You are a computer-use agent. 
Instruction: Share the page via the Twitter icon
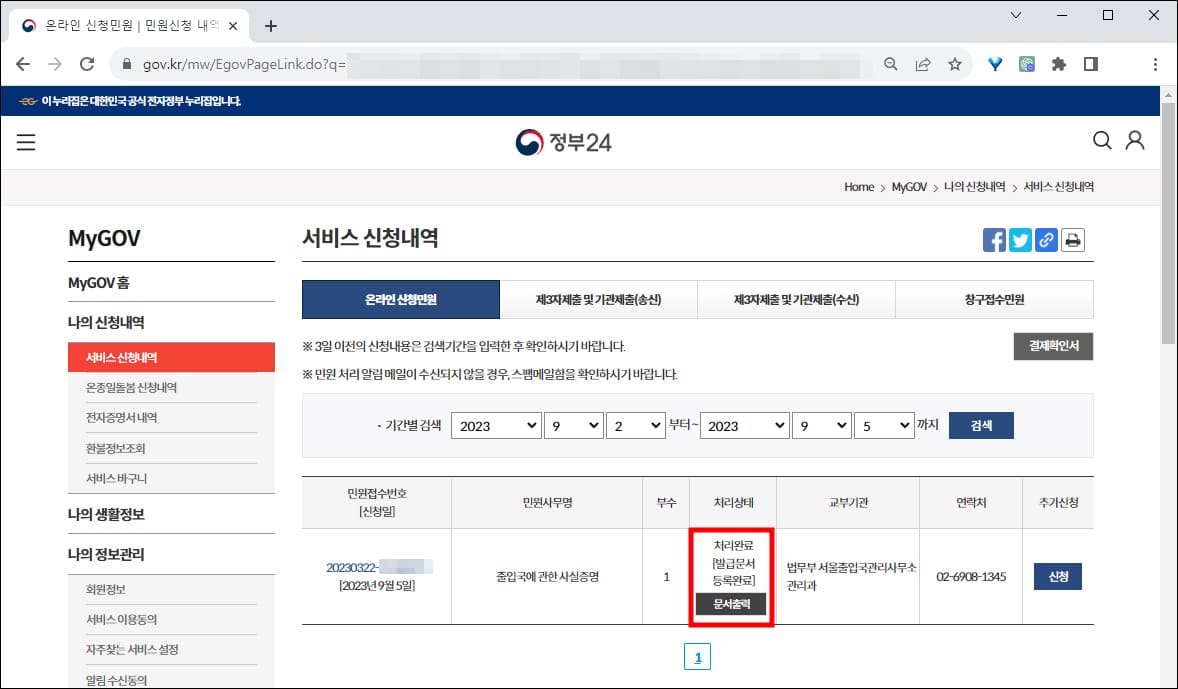click(x=1020, y=240)
